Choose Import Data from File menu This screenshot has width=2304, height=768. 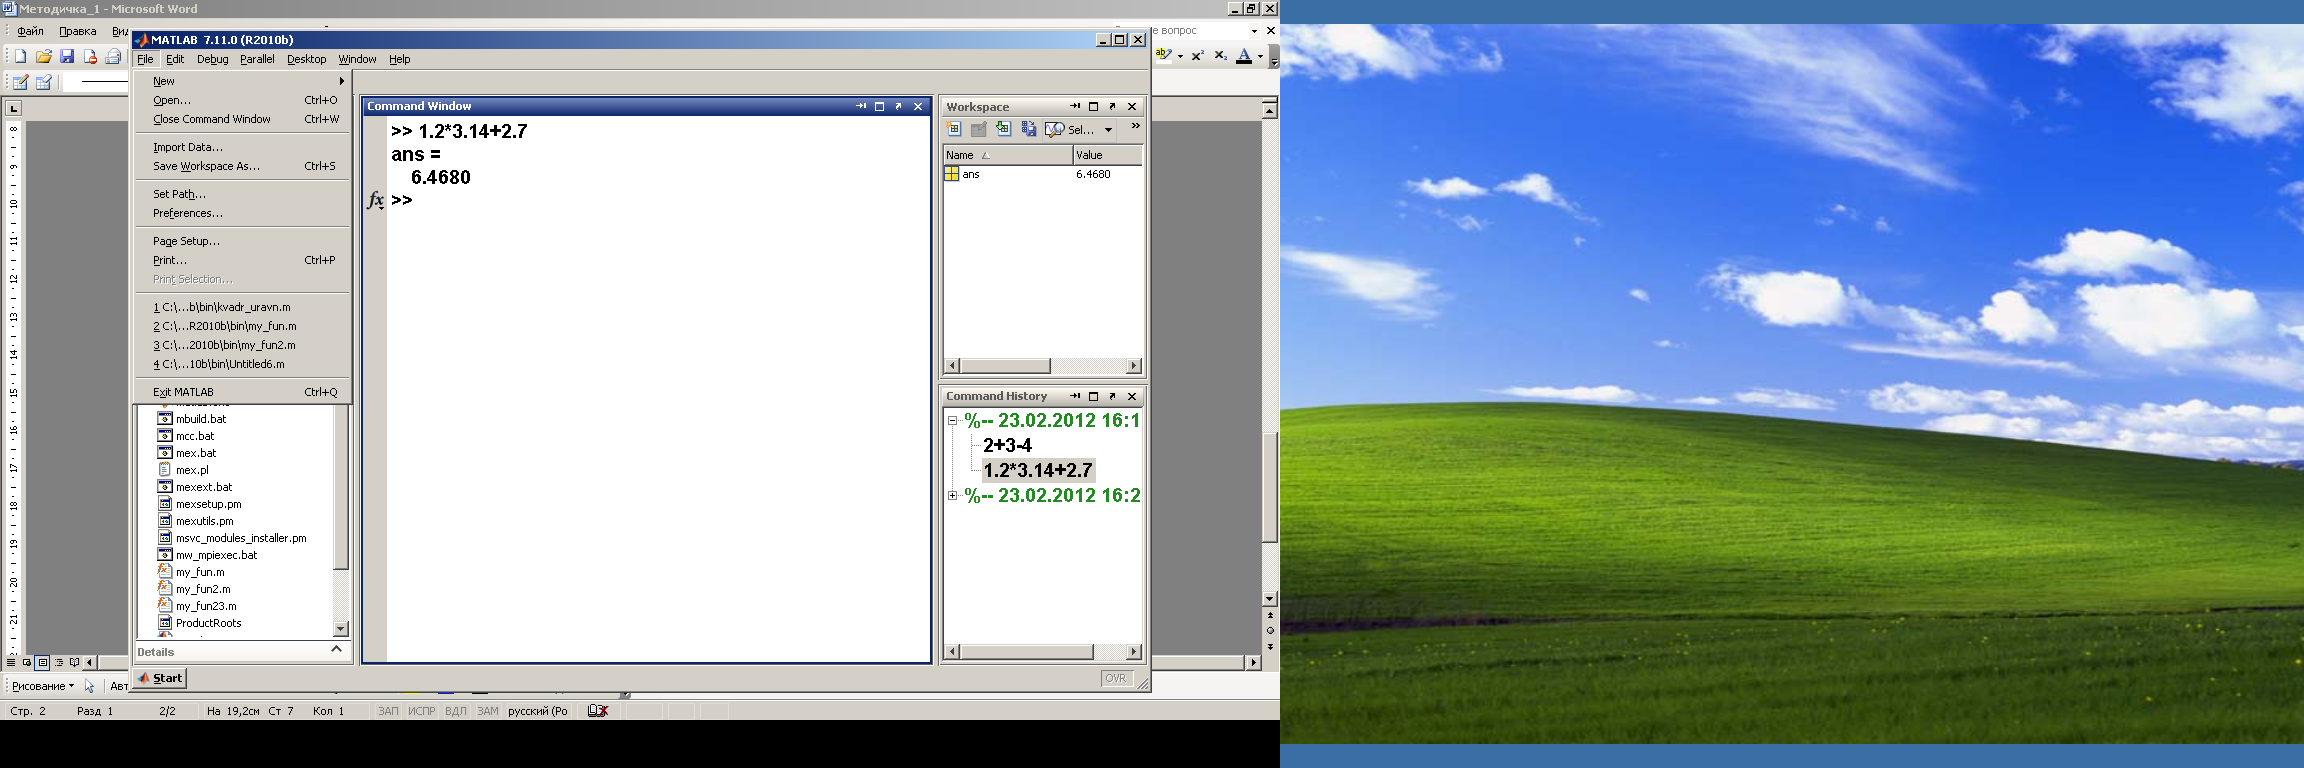click(243, 147)
